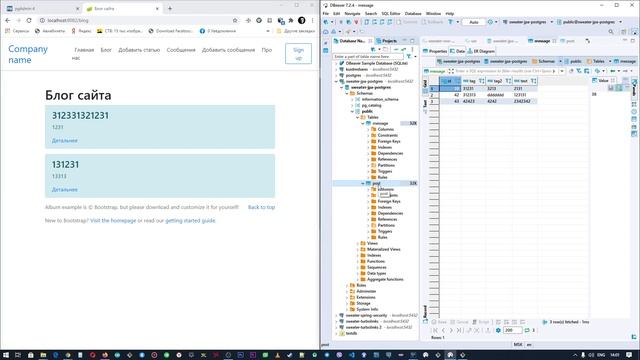The width and height of the screenshot is (640, 360).
Task: Expand the Views folder in the tree
Action: [358, 243]
